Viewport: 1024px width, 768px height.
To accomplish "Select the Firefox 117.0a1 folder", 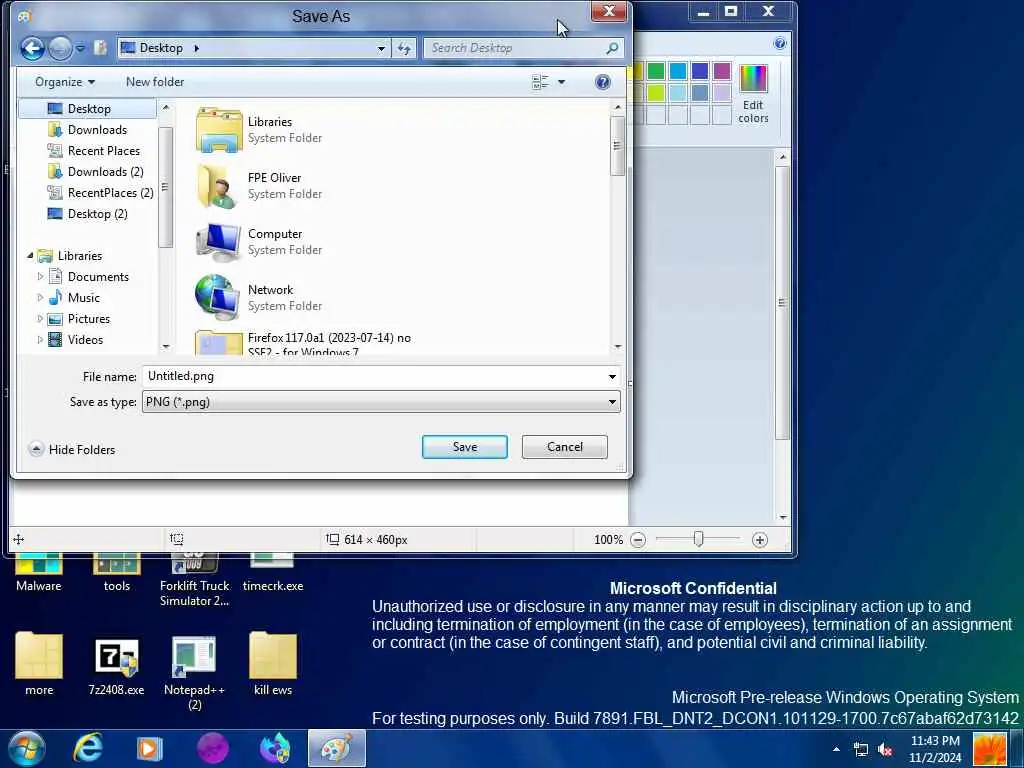I will pos(304,343).
